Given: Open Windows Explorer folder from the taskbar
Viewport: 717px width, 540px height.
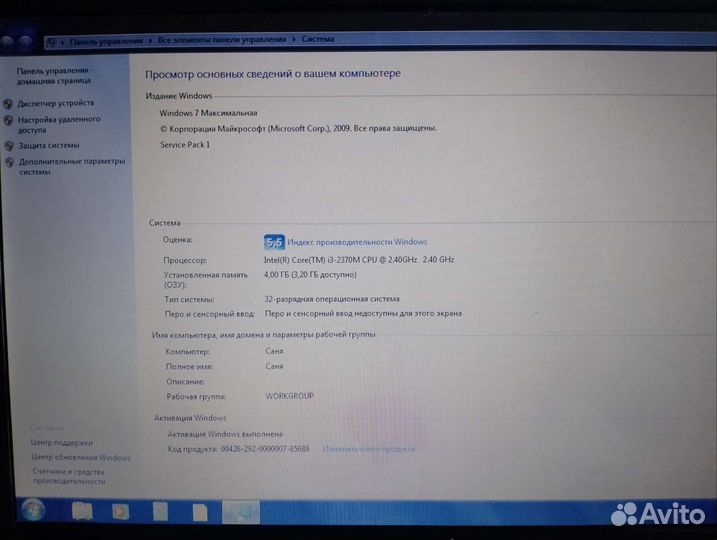Looking at the screenshot, I should pos(82,511).
